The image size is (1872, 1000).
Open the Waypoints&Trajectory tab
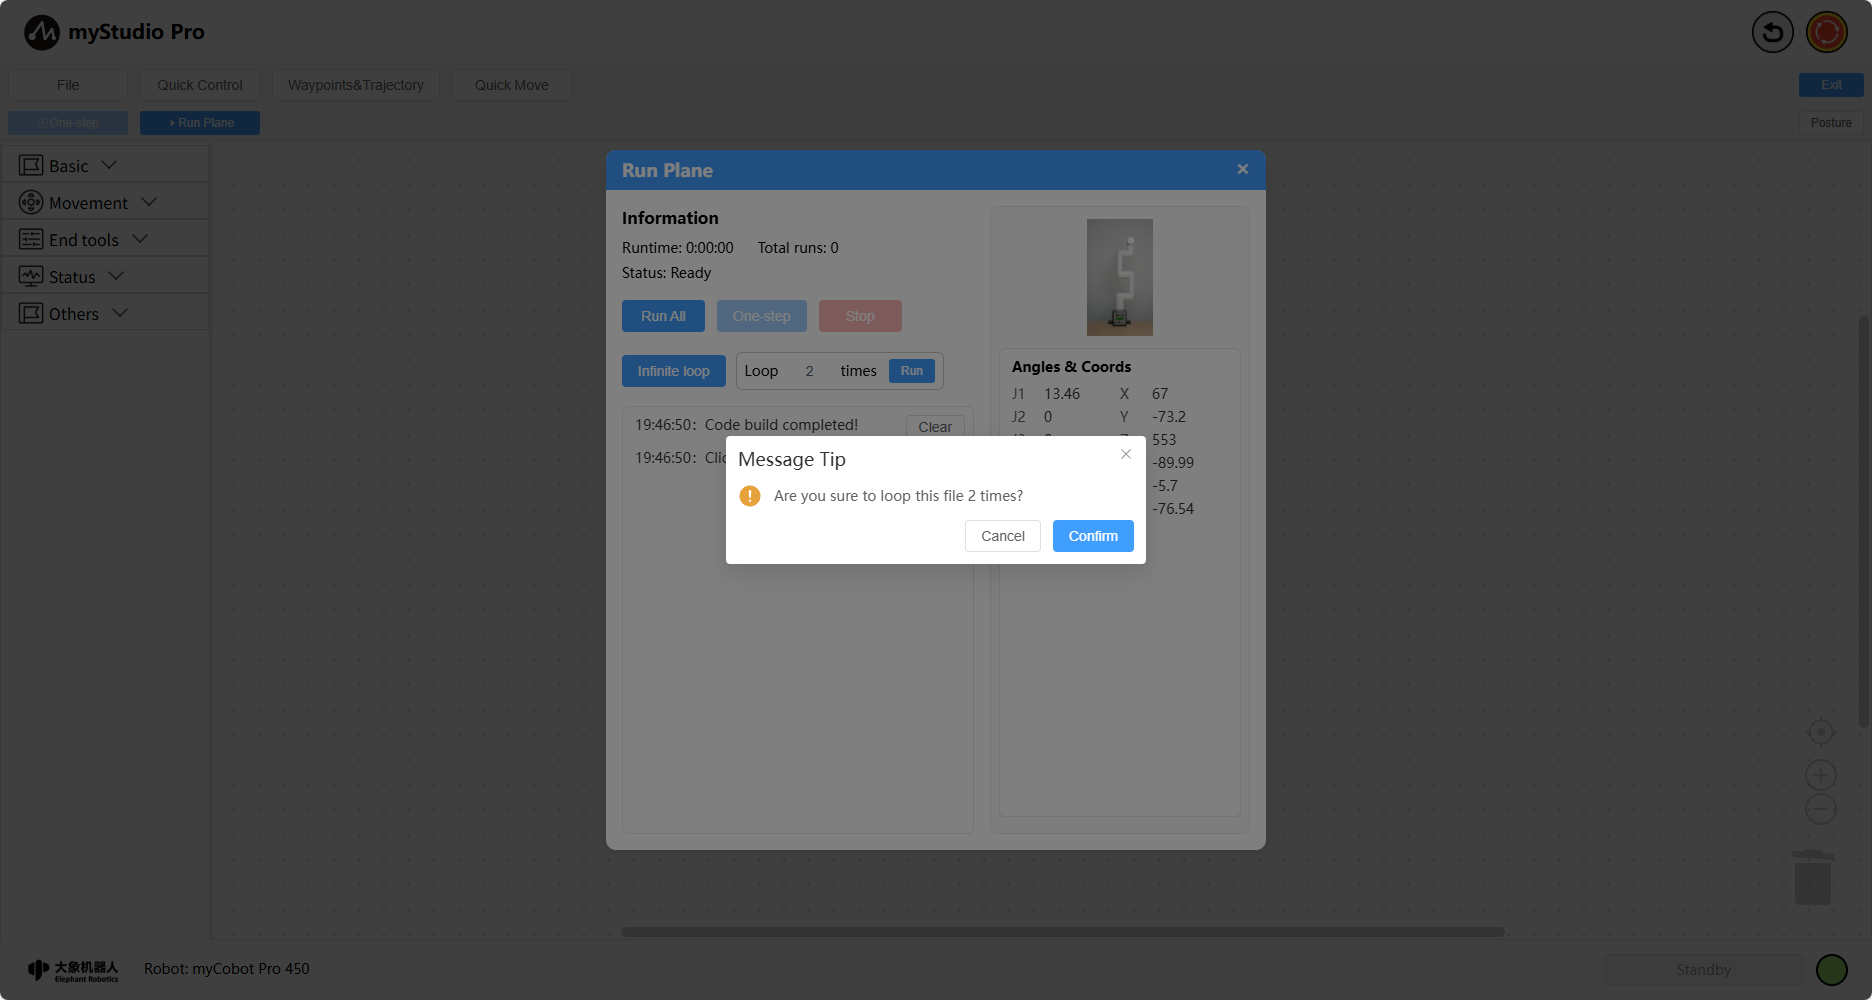[355, 85]
